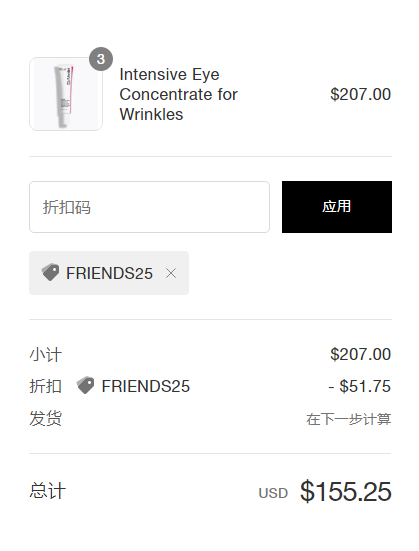The image size is (419, 551).
Task: Click the subtotal amount $207.00
Action: tap(361, 354)
